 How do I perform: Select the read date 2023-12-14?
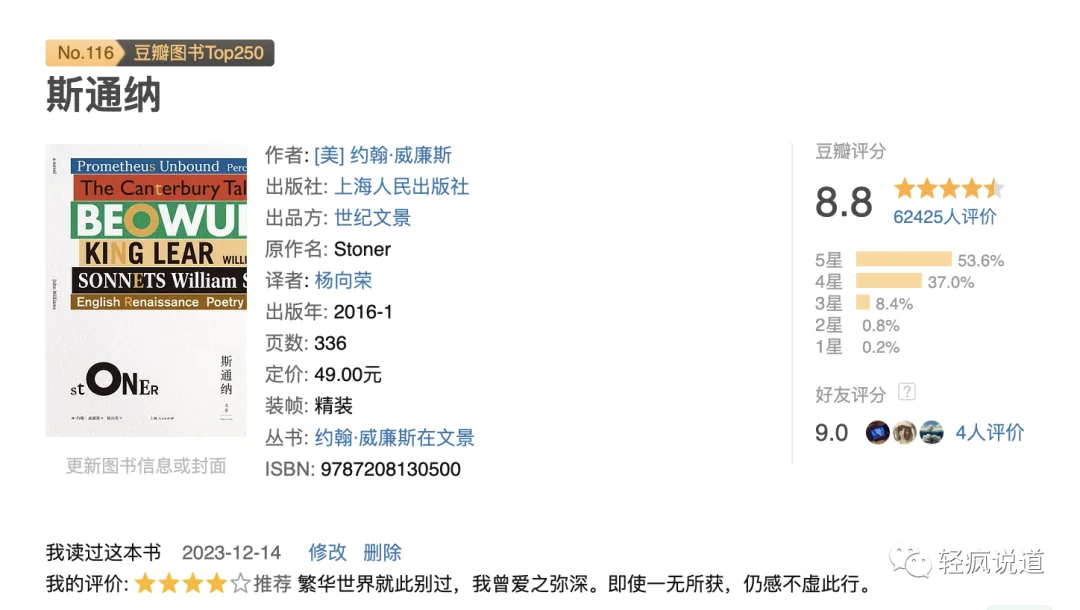[231, 553]
